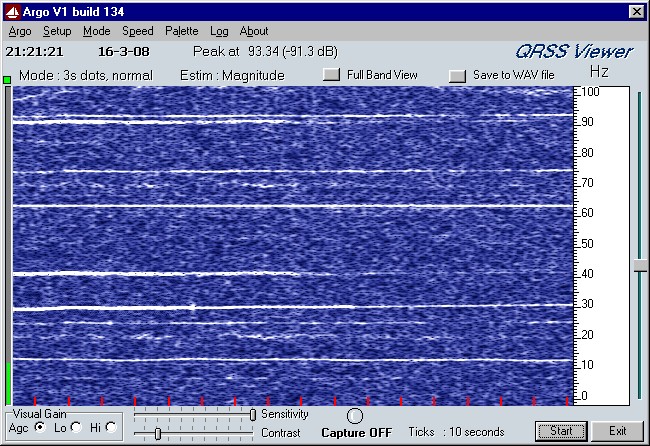Expand the Palette menu
The height and width of the screenshot is (446, 650).
click(182, 31)
